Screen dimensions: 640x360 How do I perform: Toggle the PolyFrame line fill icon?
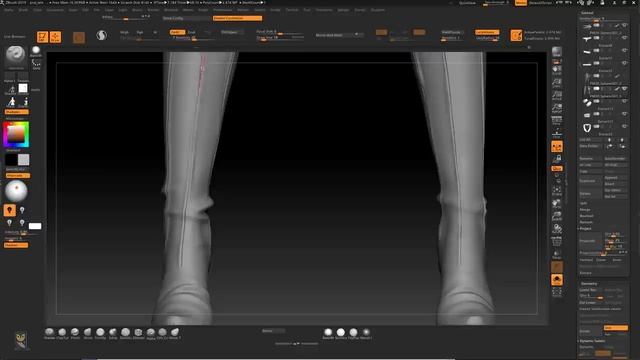tap(557, 242)
